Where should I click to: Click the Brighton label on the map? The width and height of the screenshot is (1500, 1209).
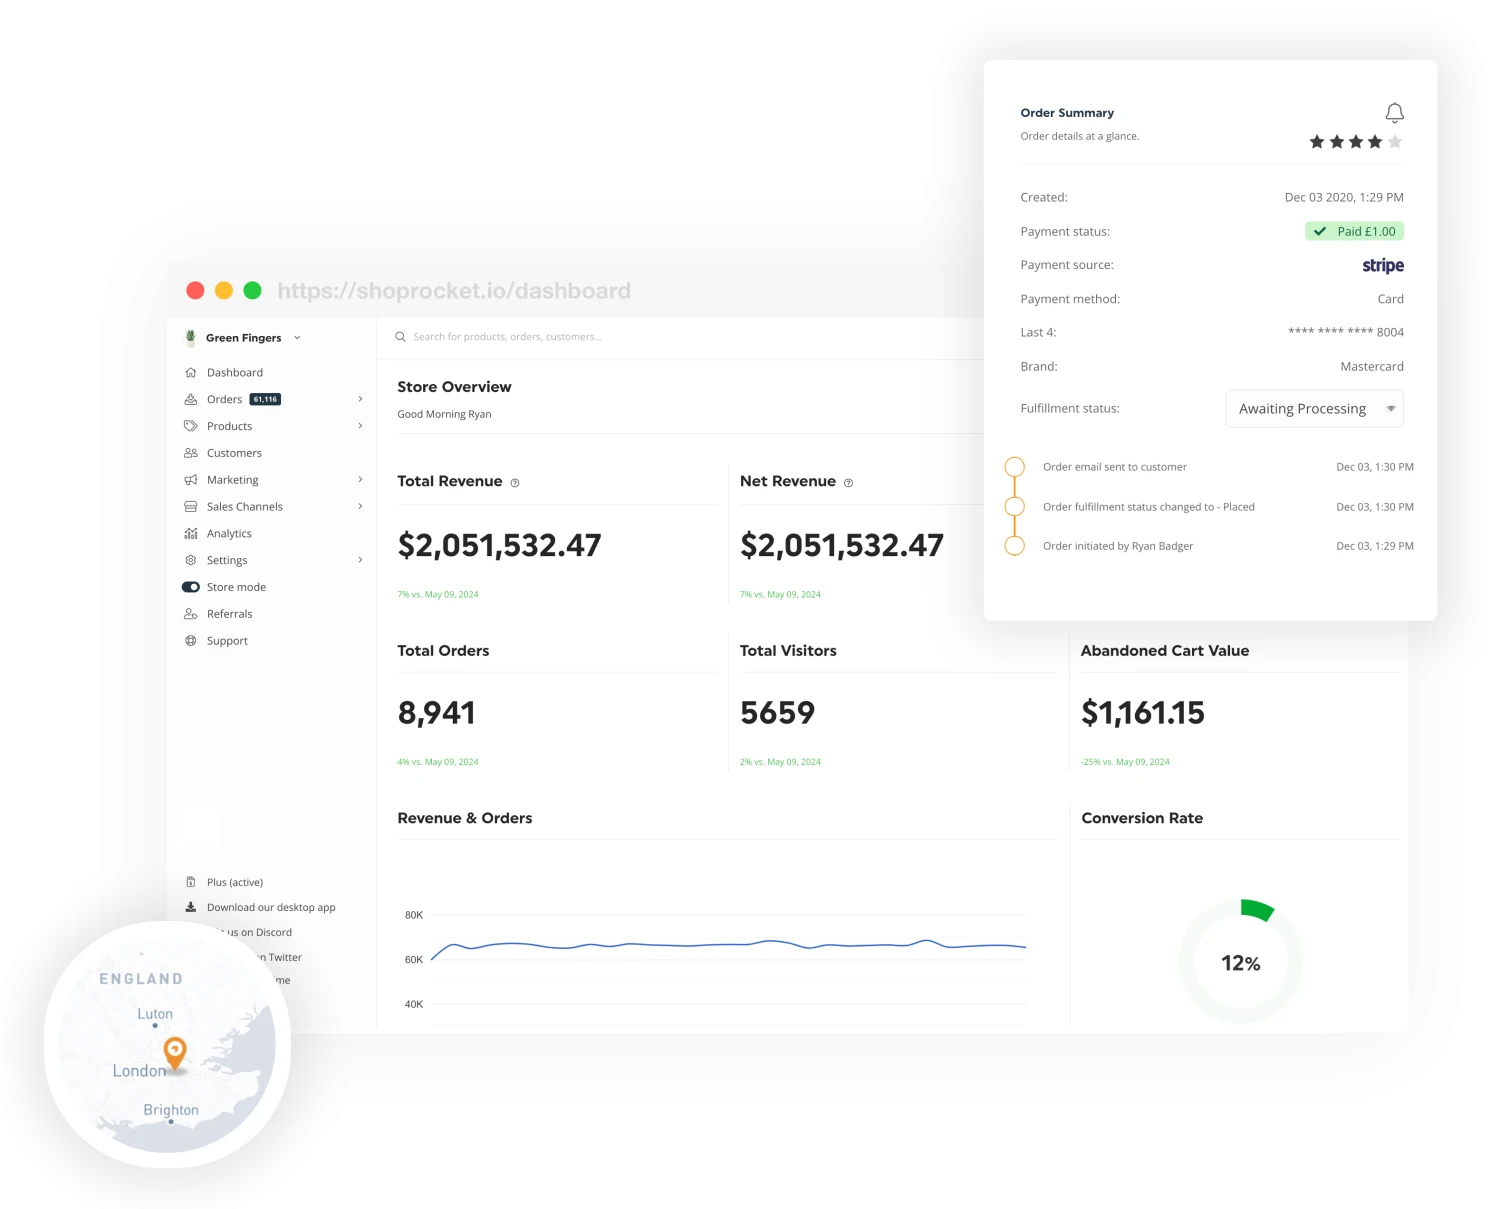pos(171,1110)
